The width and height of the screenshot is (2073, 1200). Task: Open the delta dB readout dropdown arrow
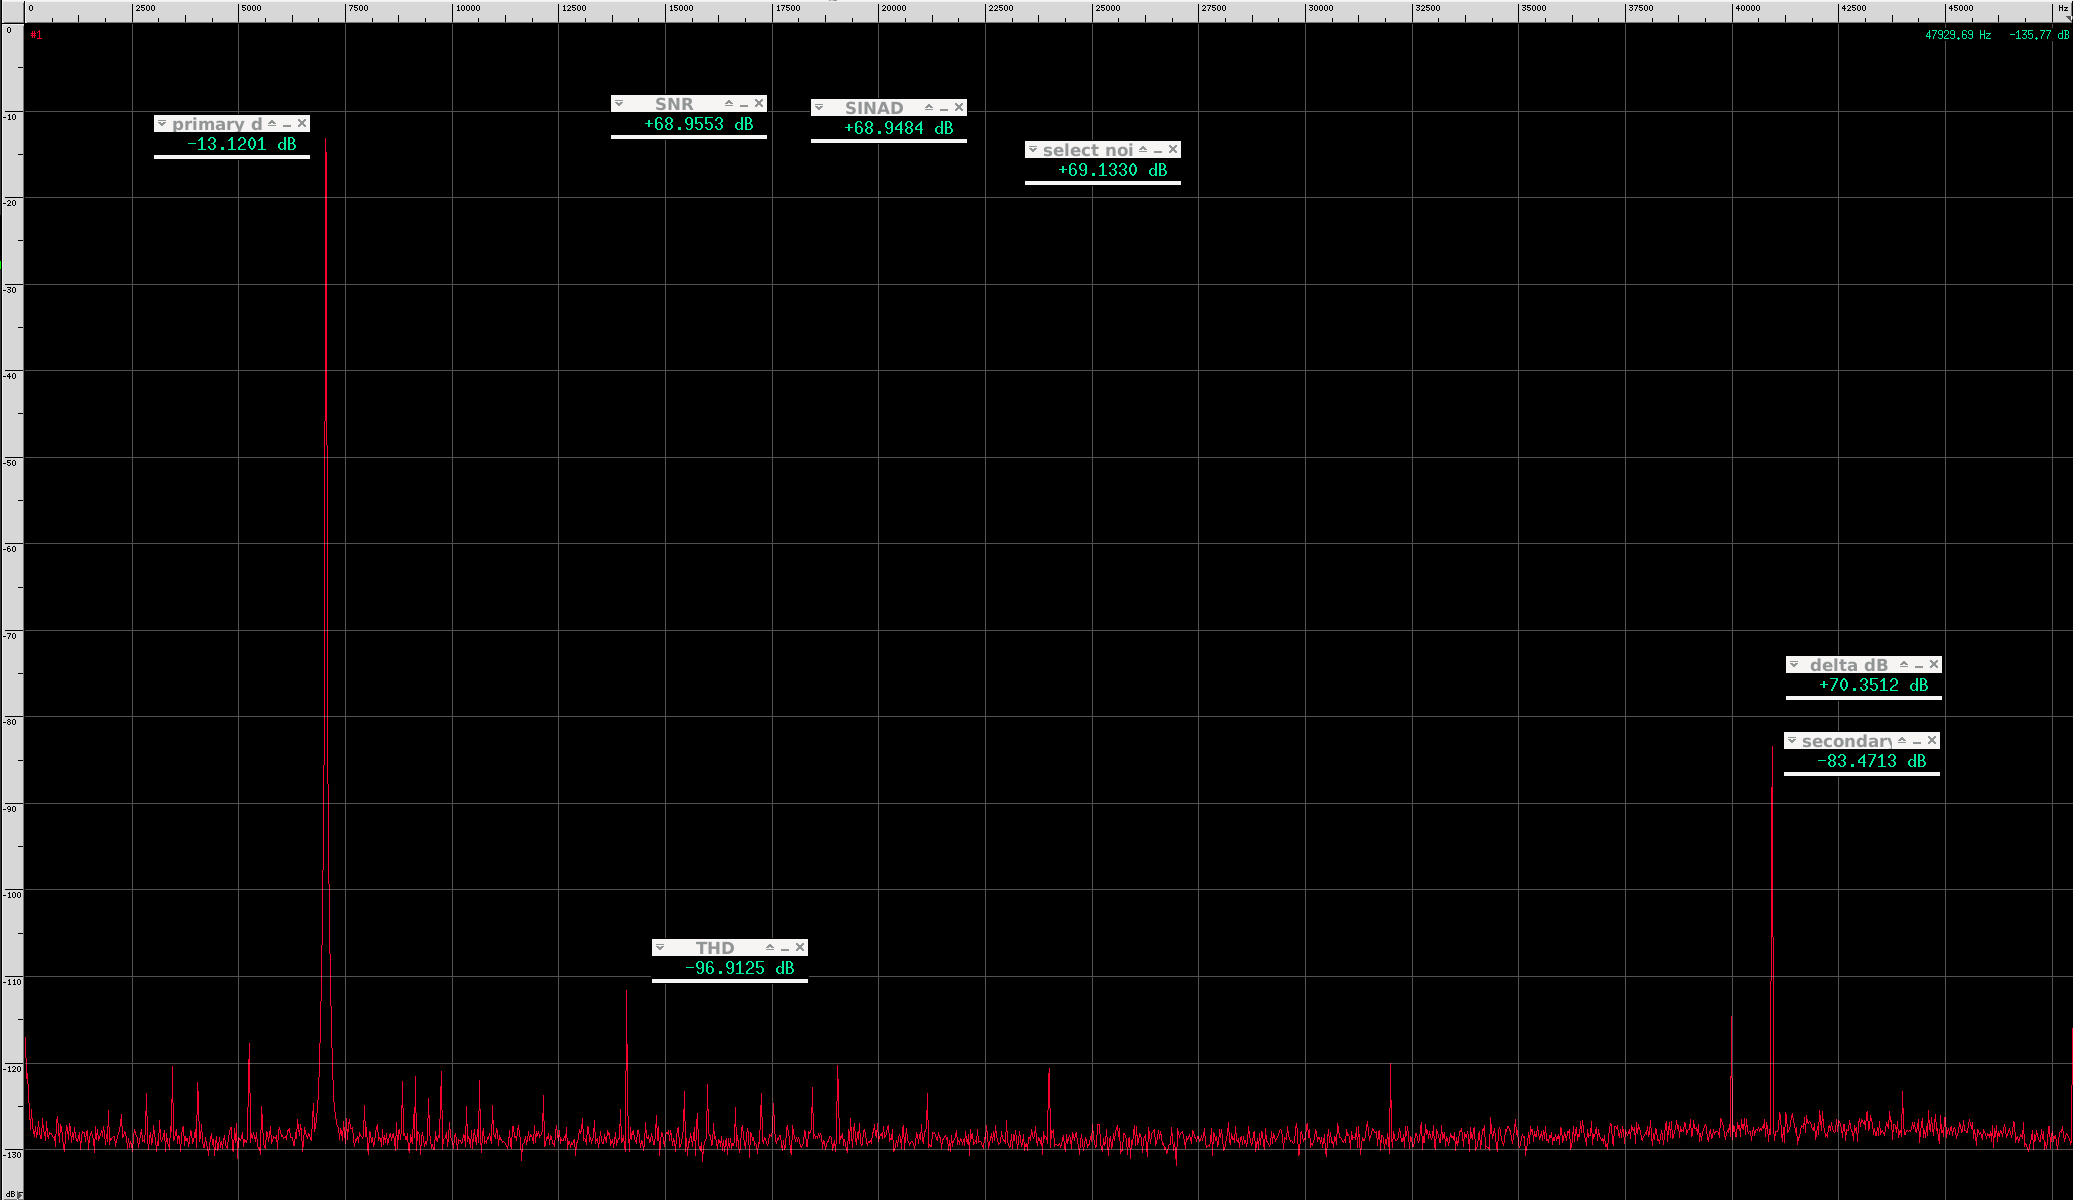tap(1794, 665)
